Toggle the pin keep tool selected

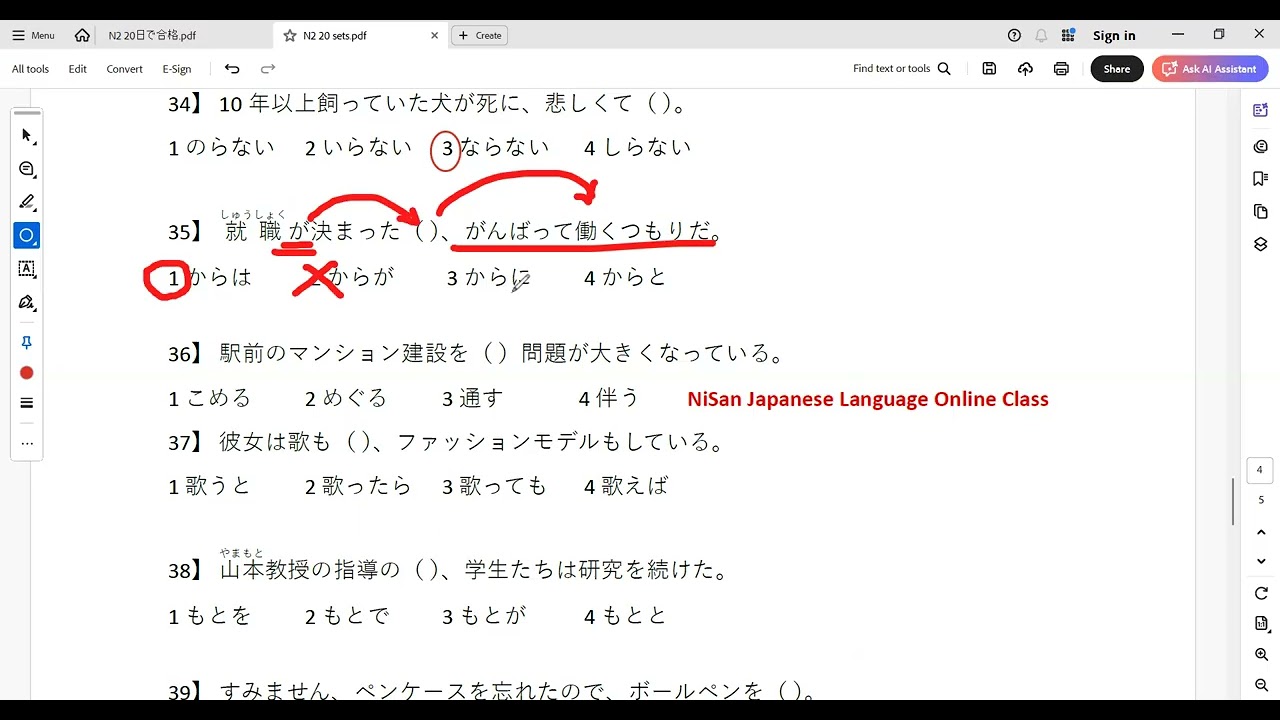[x=27, y=343]
